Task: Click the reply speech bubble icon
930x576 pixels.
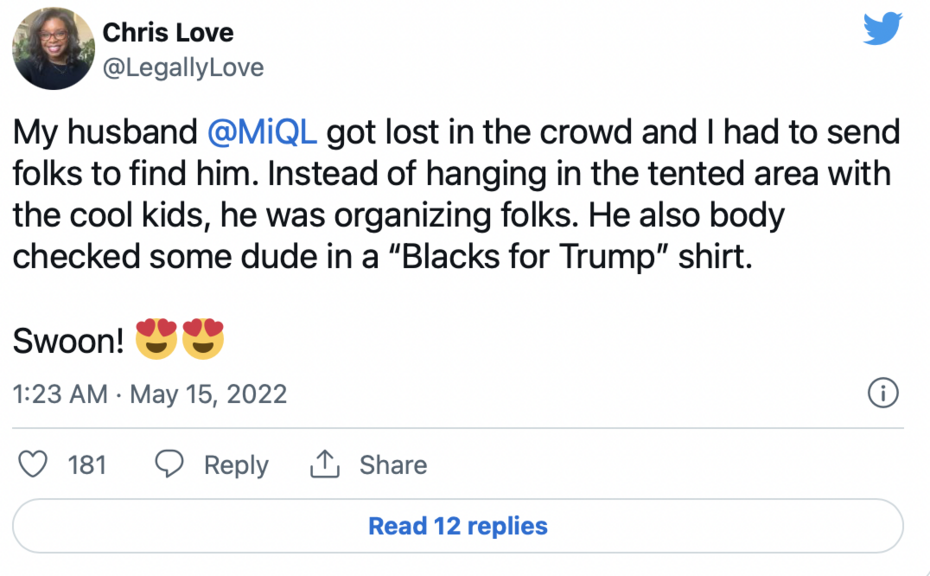Action: 170,464
